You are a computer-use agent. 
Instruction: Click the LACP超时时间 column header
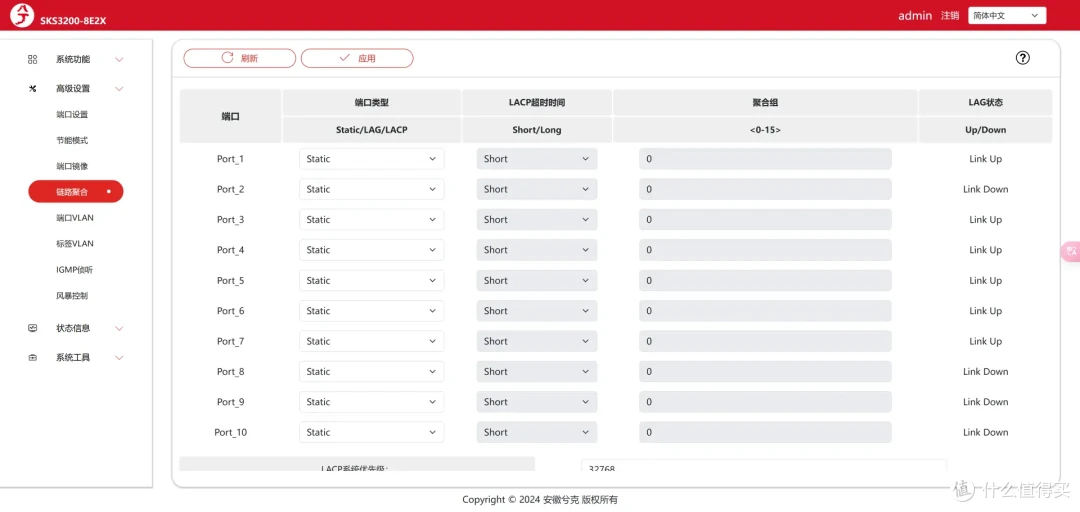point(537,102)
